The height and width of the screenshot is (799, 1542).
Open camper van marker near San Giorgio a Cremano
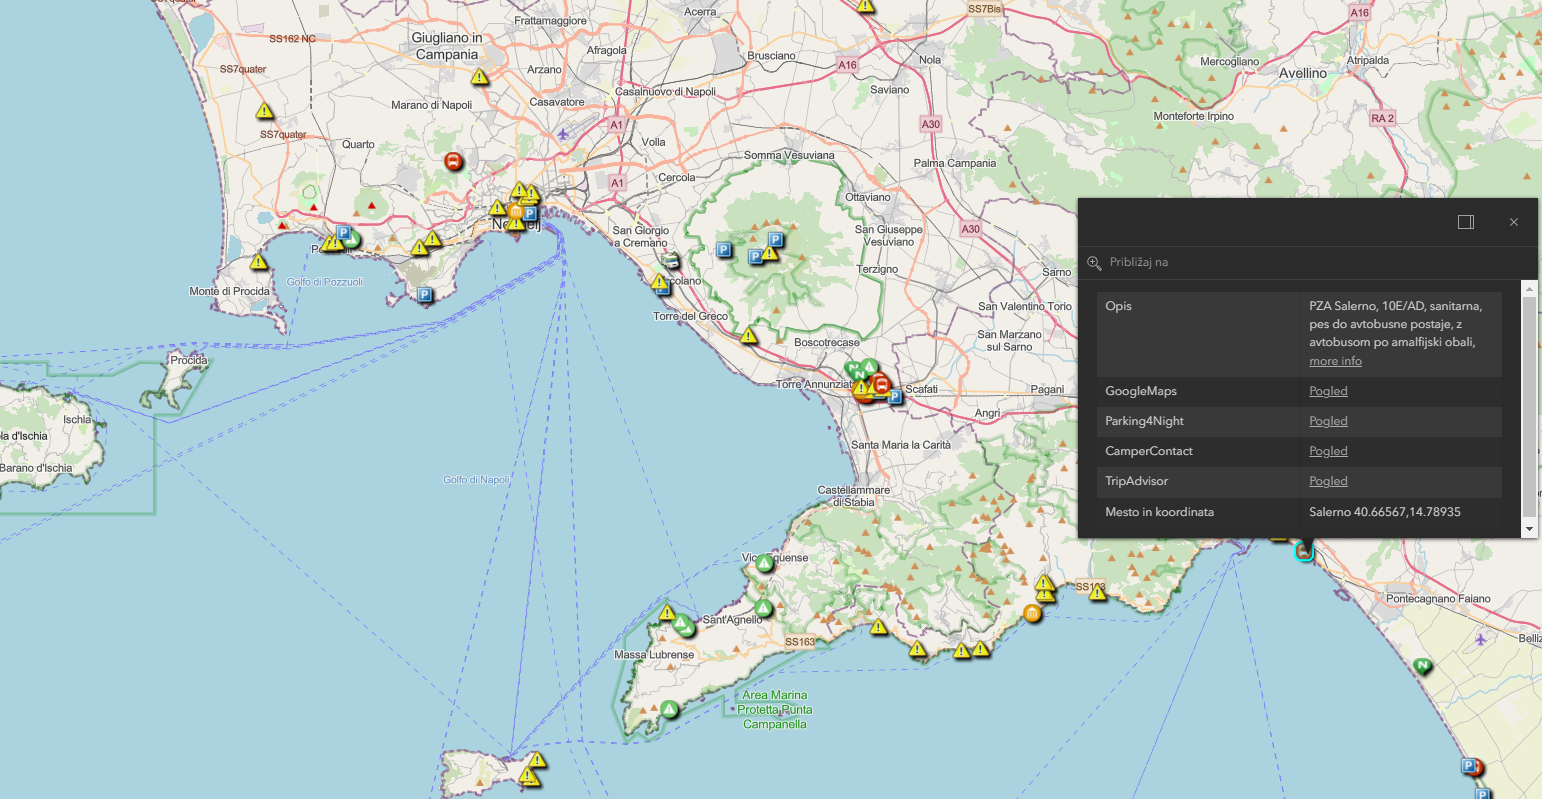[x=671, y=261]
